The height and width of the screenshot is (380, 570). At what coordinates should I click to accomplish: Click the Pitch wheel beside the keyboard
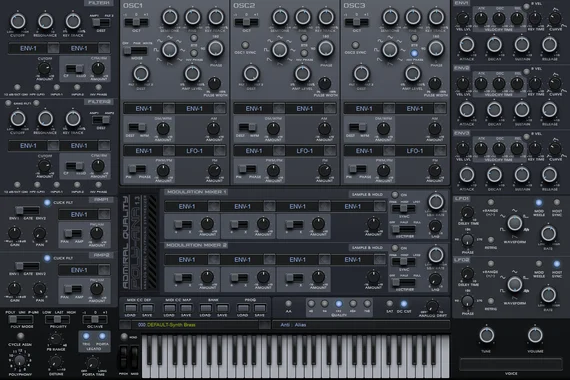point(124,357)
